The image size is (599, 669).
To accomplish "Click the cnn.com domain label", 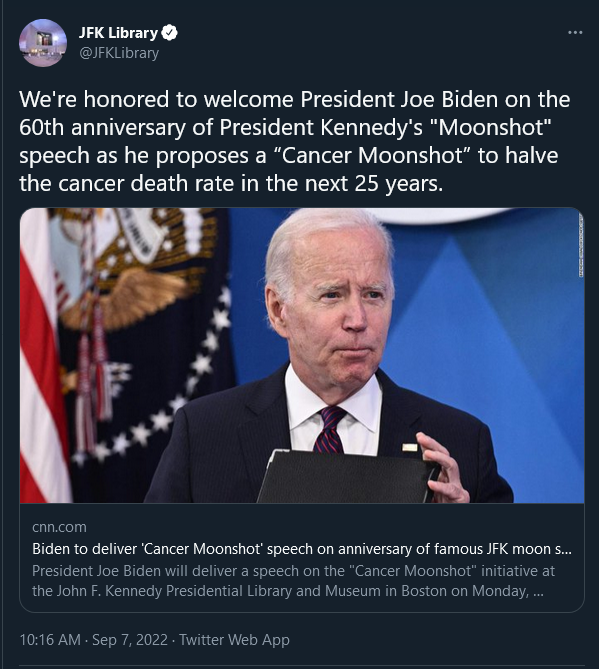I will [59, 527].
